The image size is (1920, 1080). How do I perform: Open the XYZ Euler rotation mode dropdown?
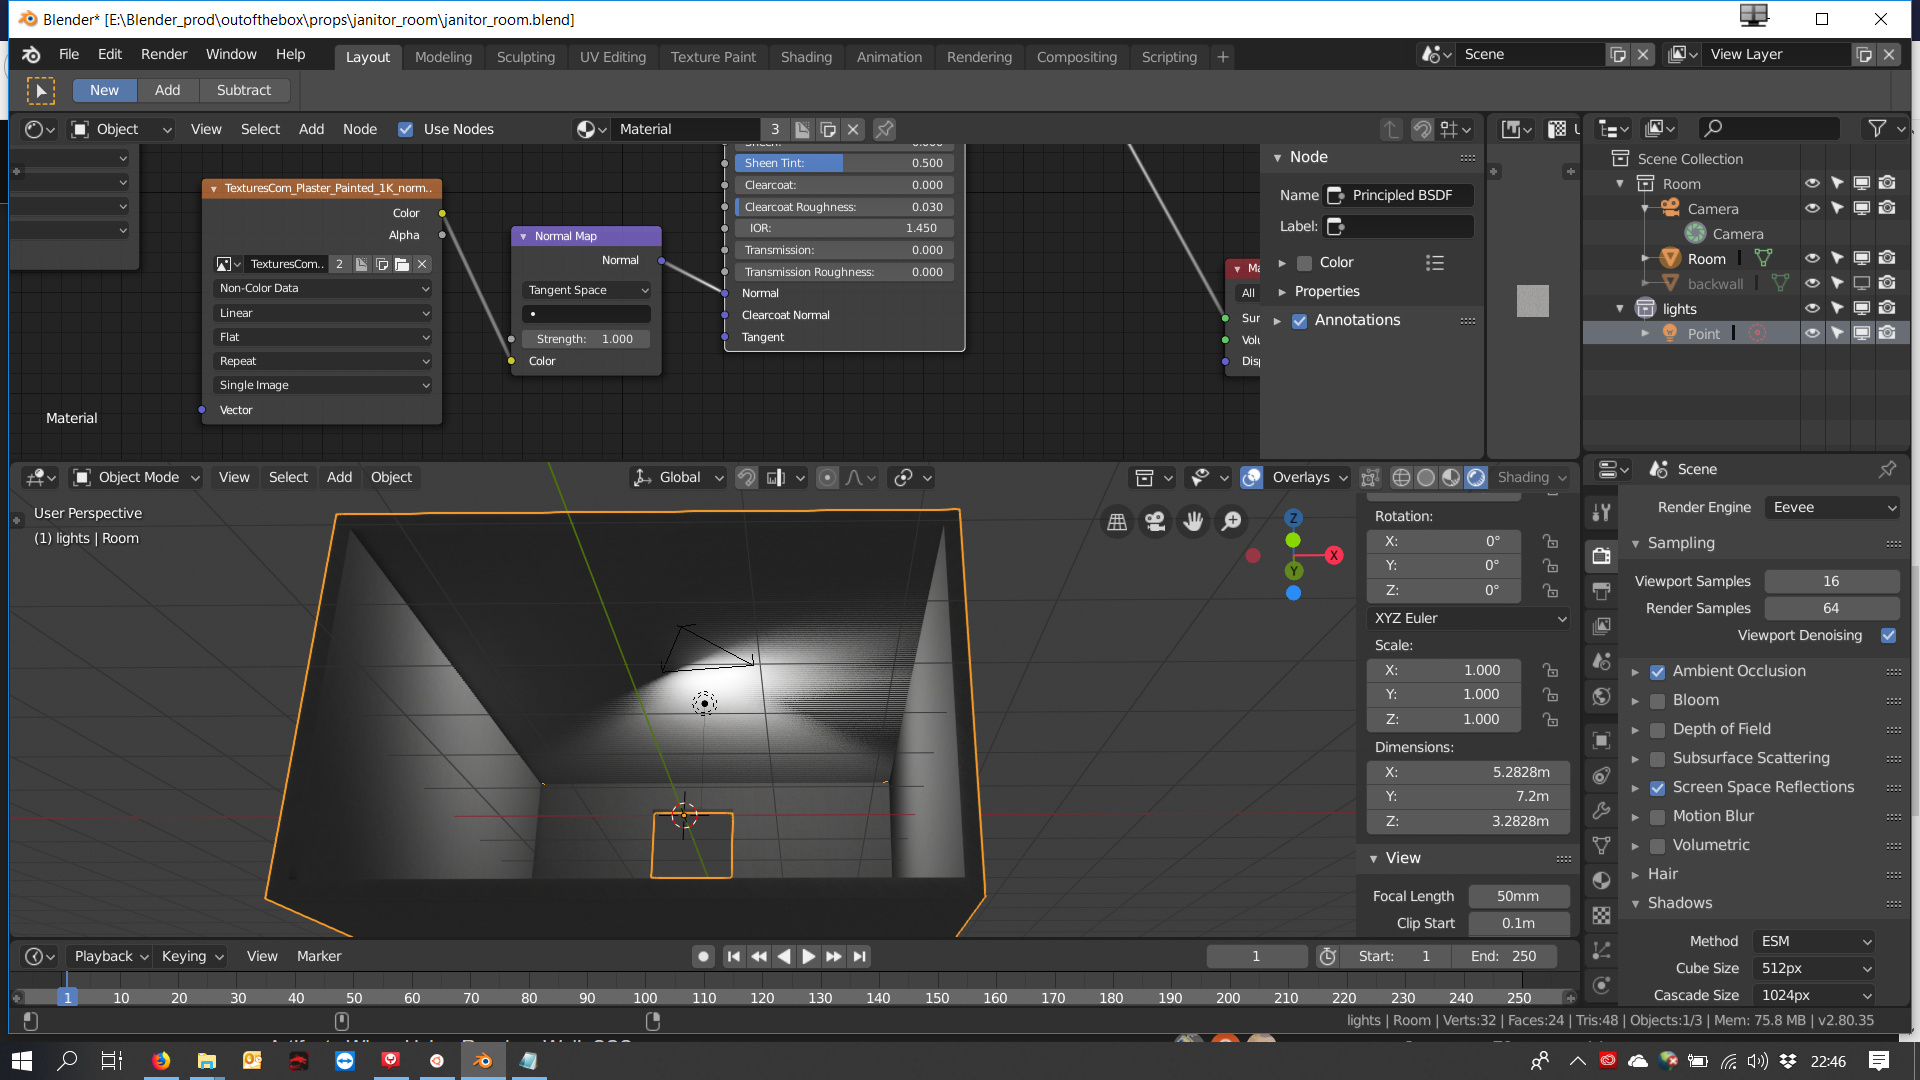(x=1468, y=618)
